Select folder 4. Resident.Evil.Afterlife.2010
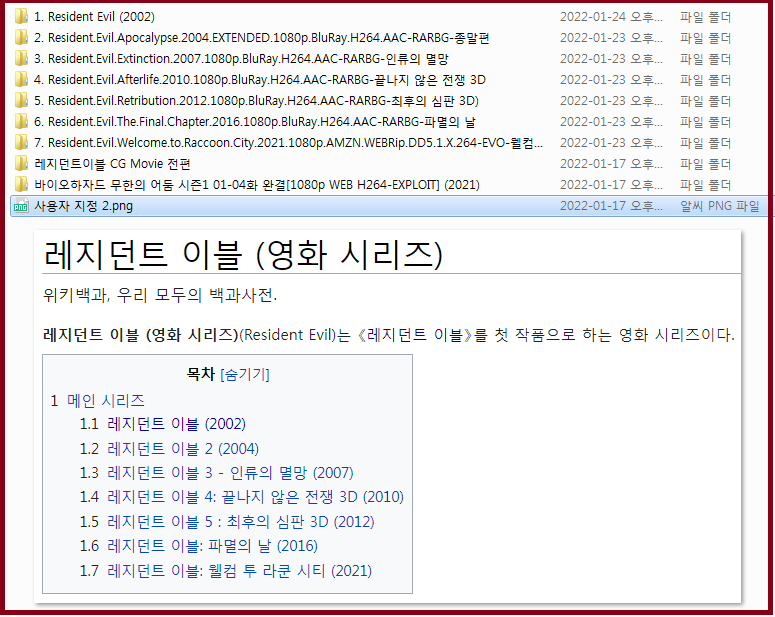The height and width of the screenshot is (617, 775). 260,80
